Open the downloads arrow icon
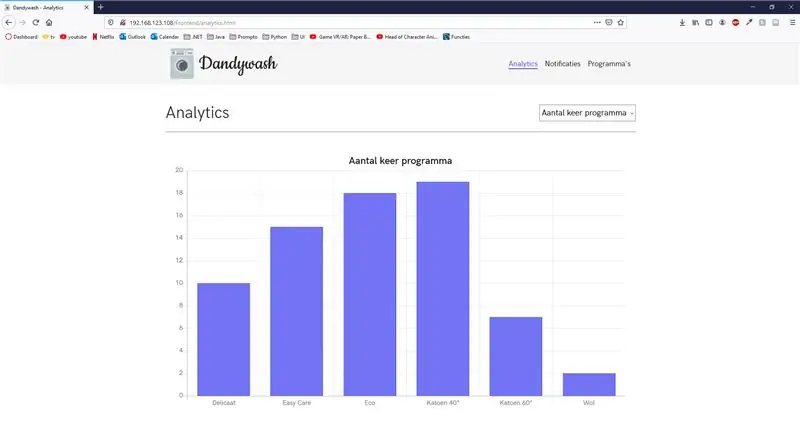 pyautogui.click(x=682, y=22)
